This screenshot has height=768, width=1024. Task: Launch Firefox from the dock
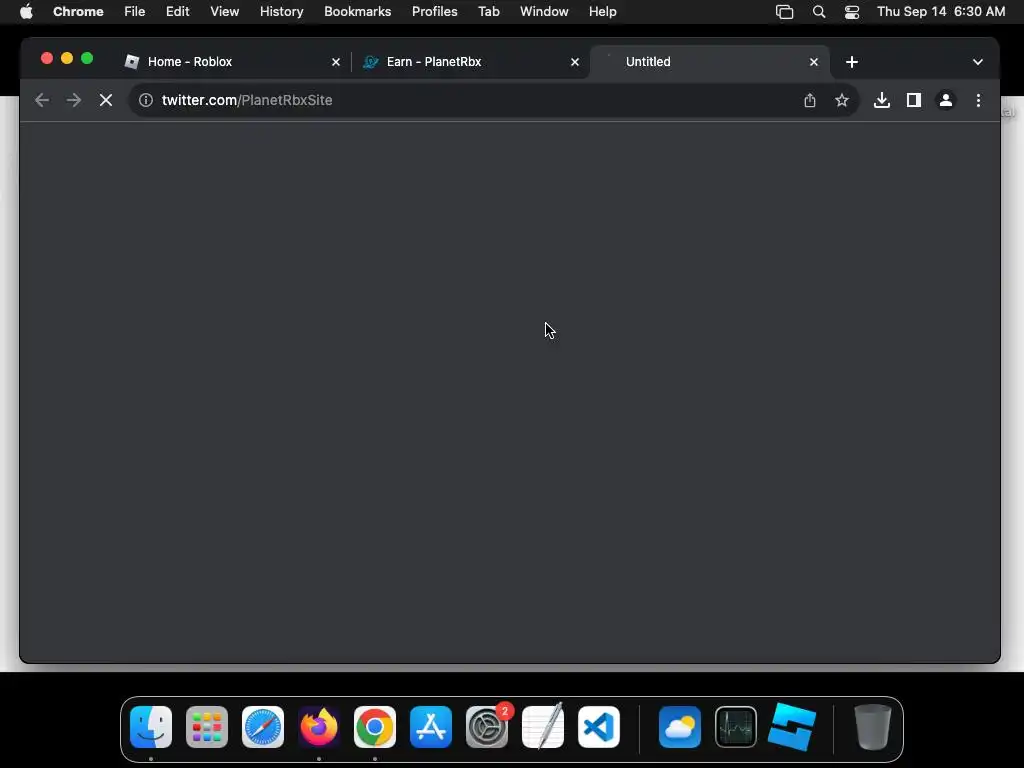point(319,727)
